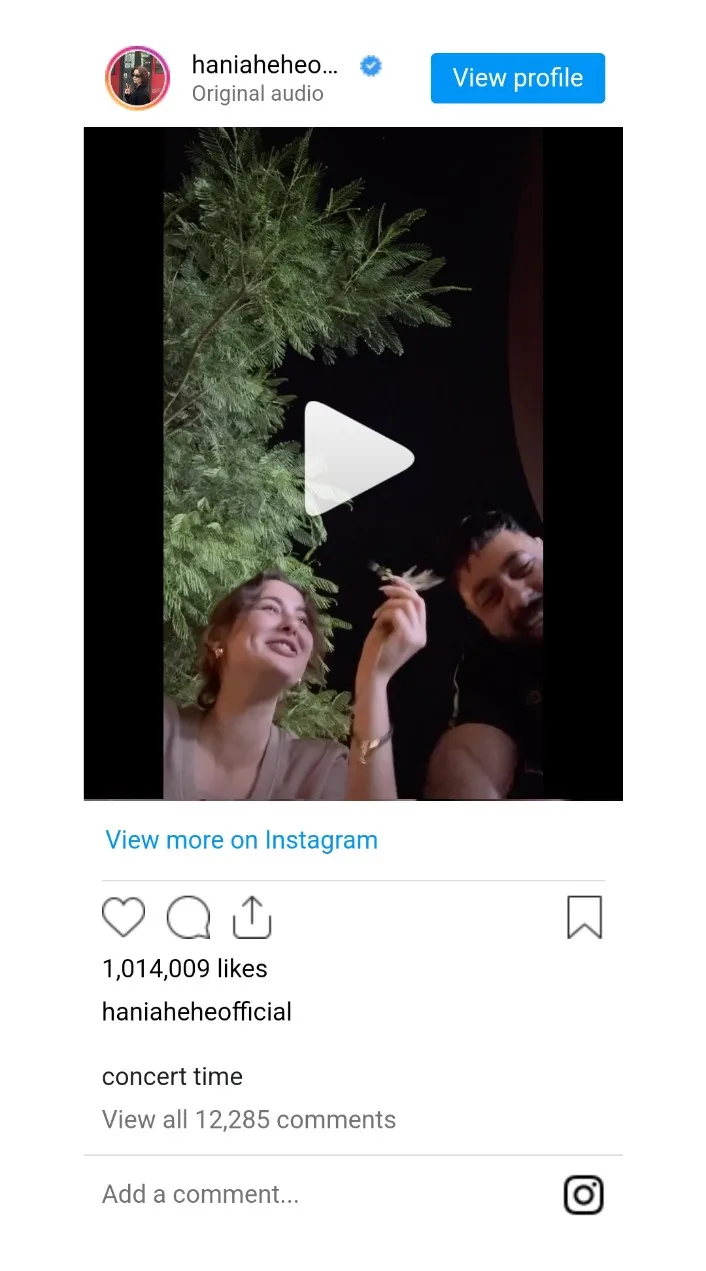Open comments via the speech bubble icon
Image resolution: width=706 pixels, height=1271 pixels.
click(x=188, y=917)
